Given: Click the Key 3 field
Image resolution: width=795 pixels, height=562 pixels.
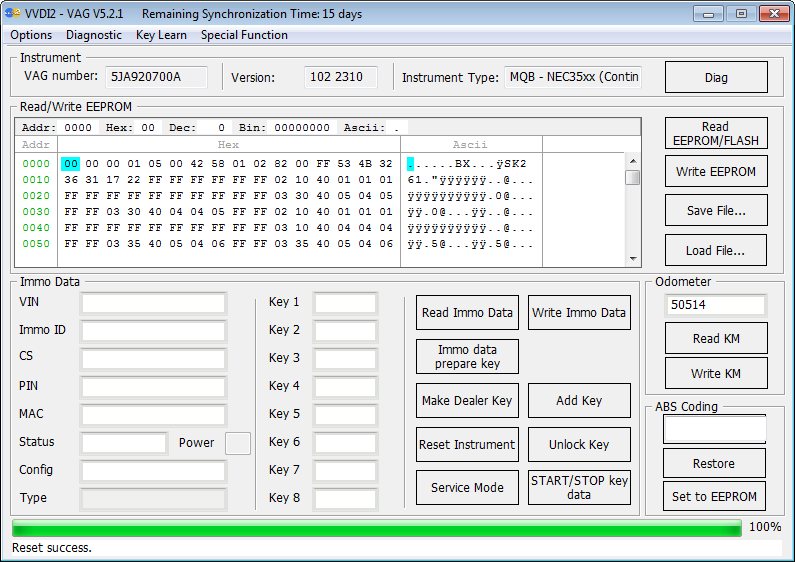Looking at the screenshot, I should pyautogui.click(x=345, y=359).
